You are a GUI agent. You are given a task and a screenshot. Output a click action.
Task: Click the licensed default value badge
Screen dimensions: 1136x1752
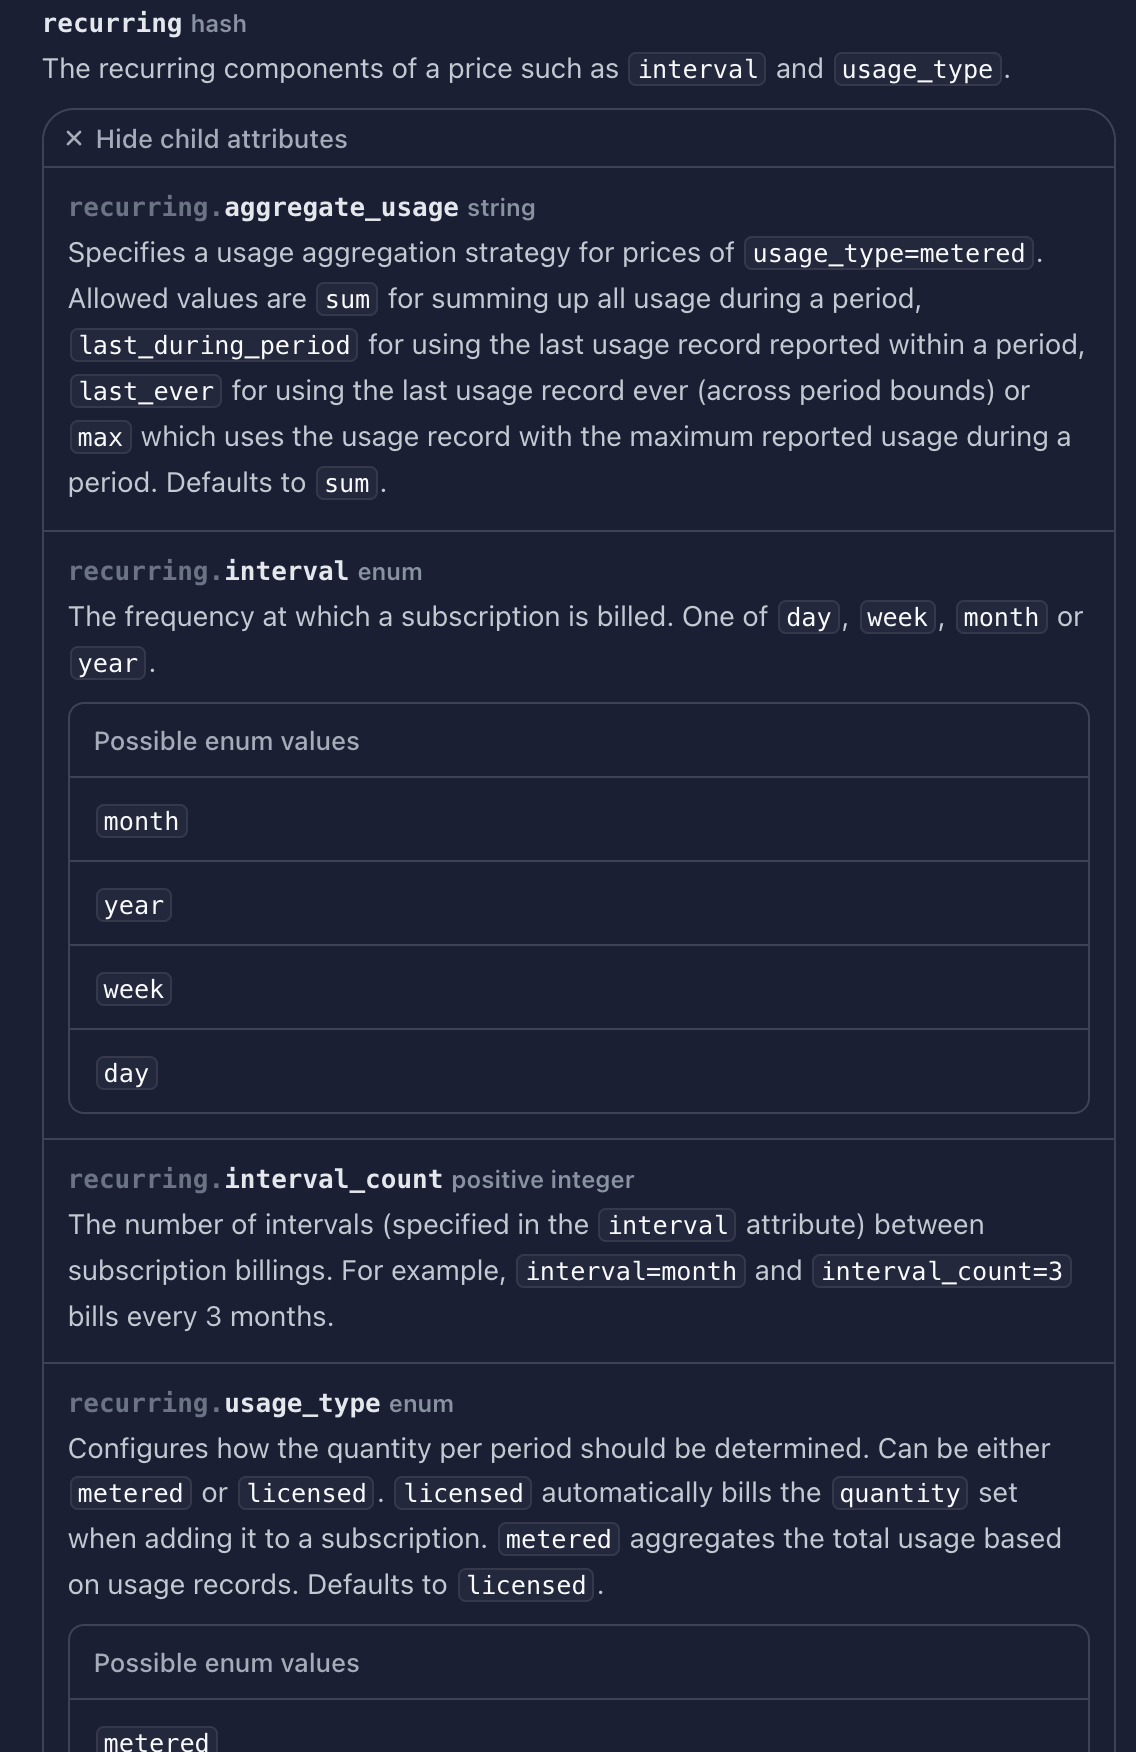[x=525, y=1585]
